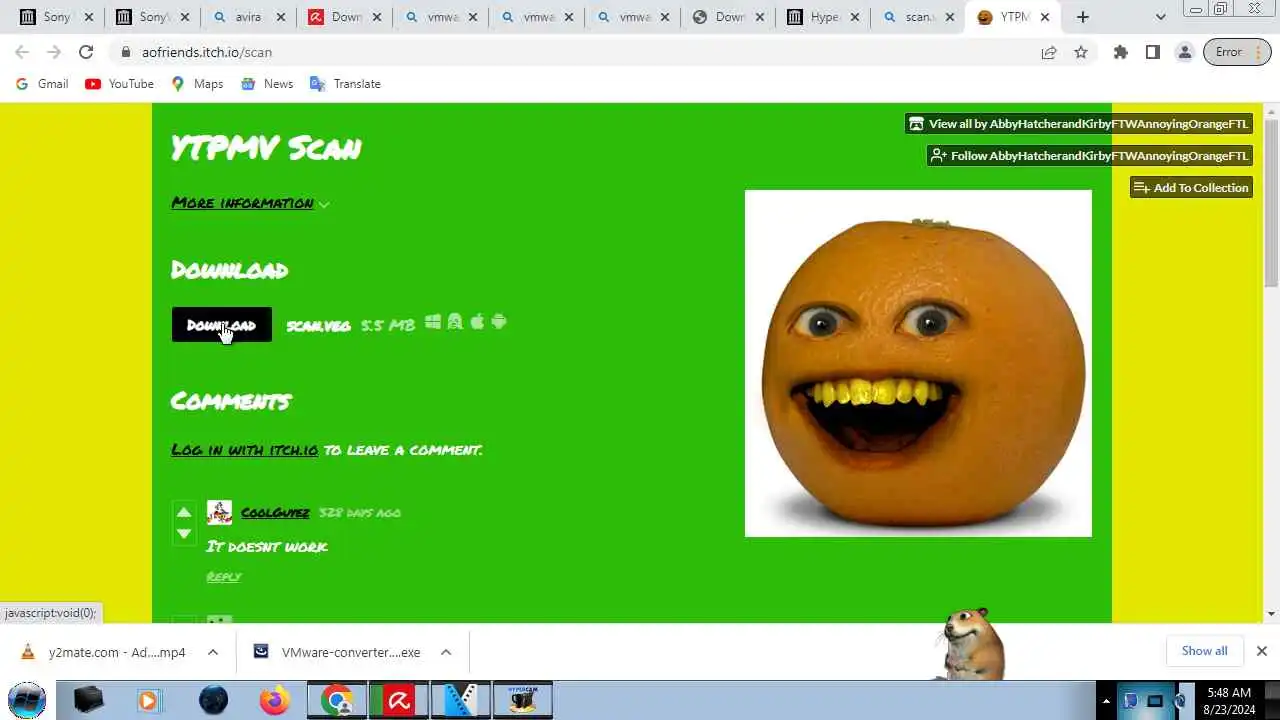The height and width of the screenshot is (720, 1280).
Task: Show hidden system tray icons
Action: click(1106, 701)
